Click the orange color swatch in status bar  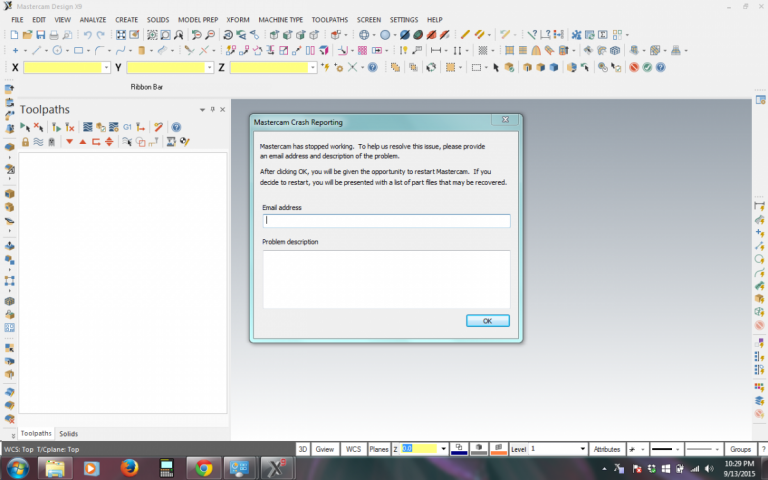[x=498, y=449]
